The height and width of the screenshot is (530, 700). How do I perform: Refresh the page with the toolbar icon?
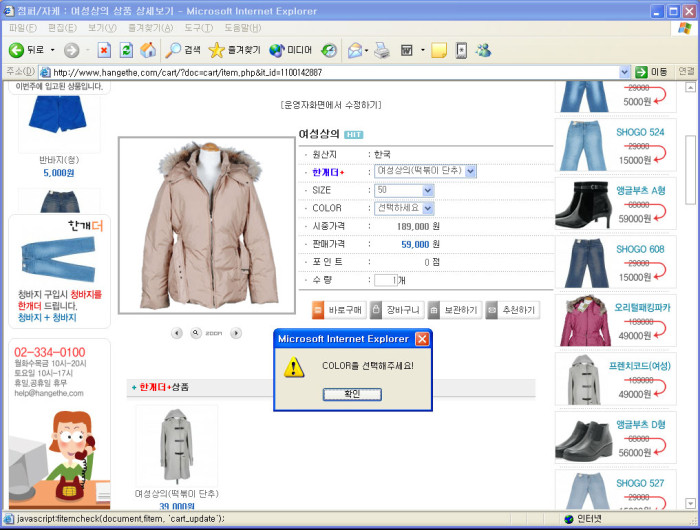126,50
